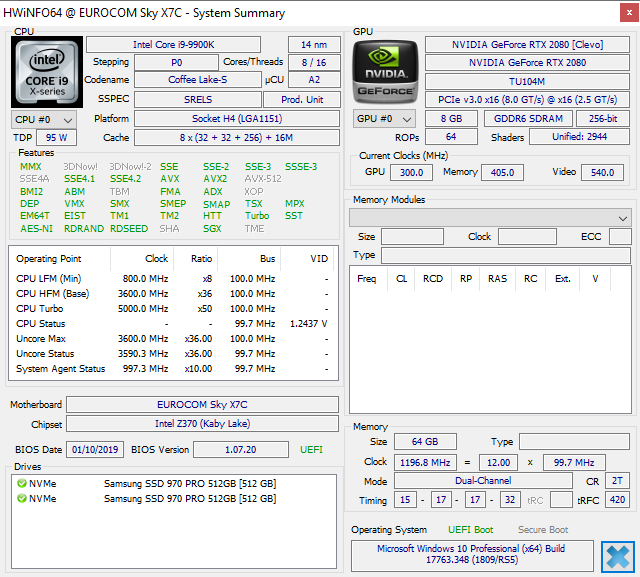The image size is (640, 577).
Task: Click the CPU HFM (Base) row
Action: pos(173,293)
